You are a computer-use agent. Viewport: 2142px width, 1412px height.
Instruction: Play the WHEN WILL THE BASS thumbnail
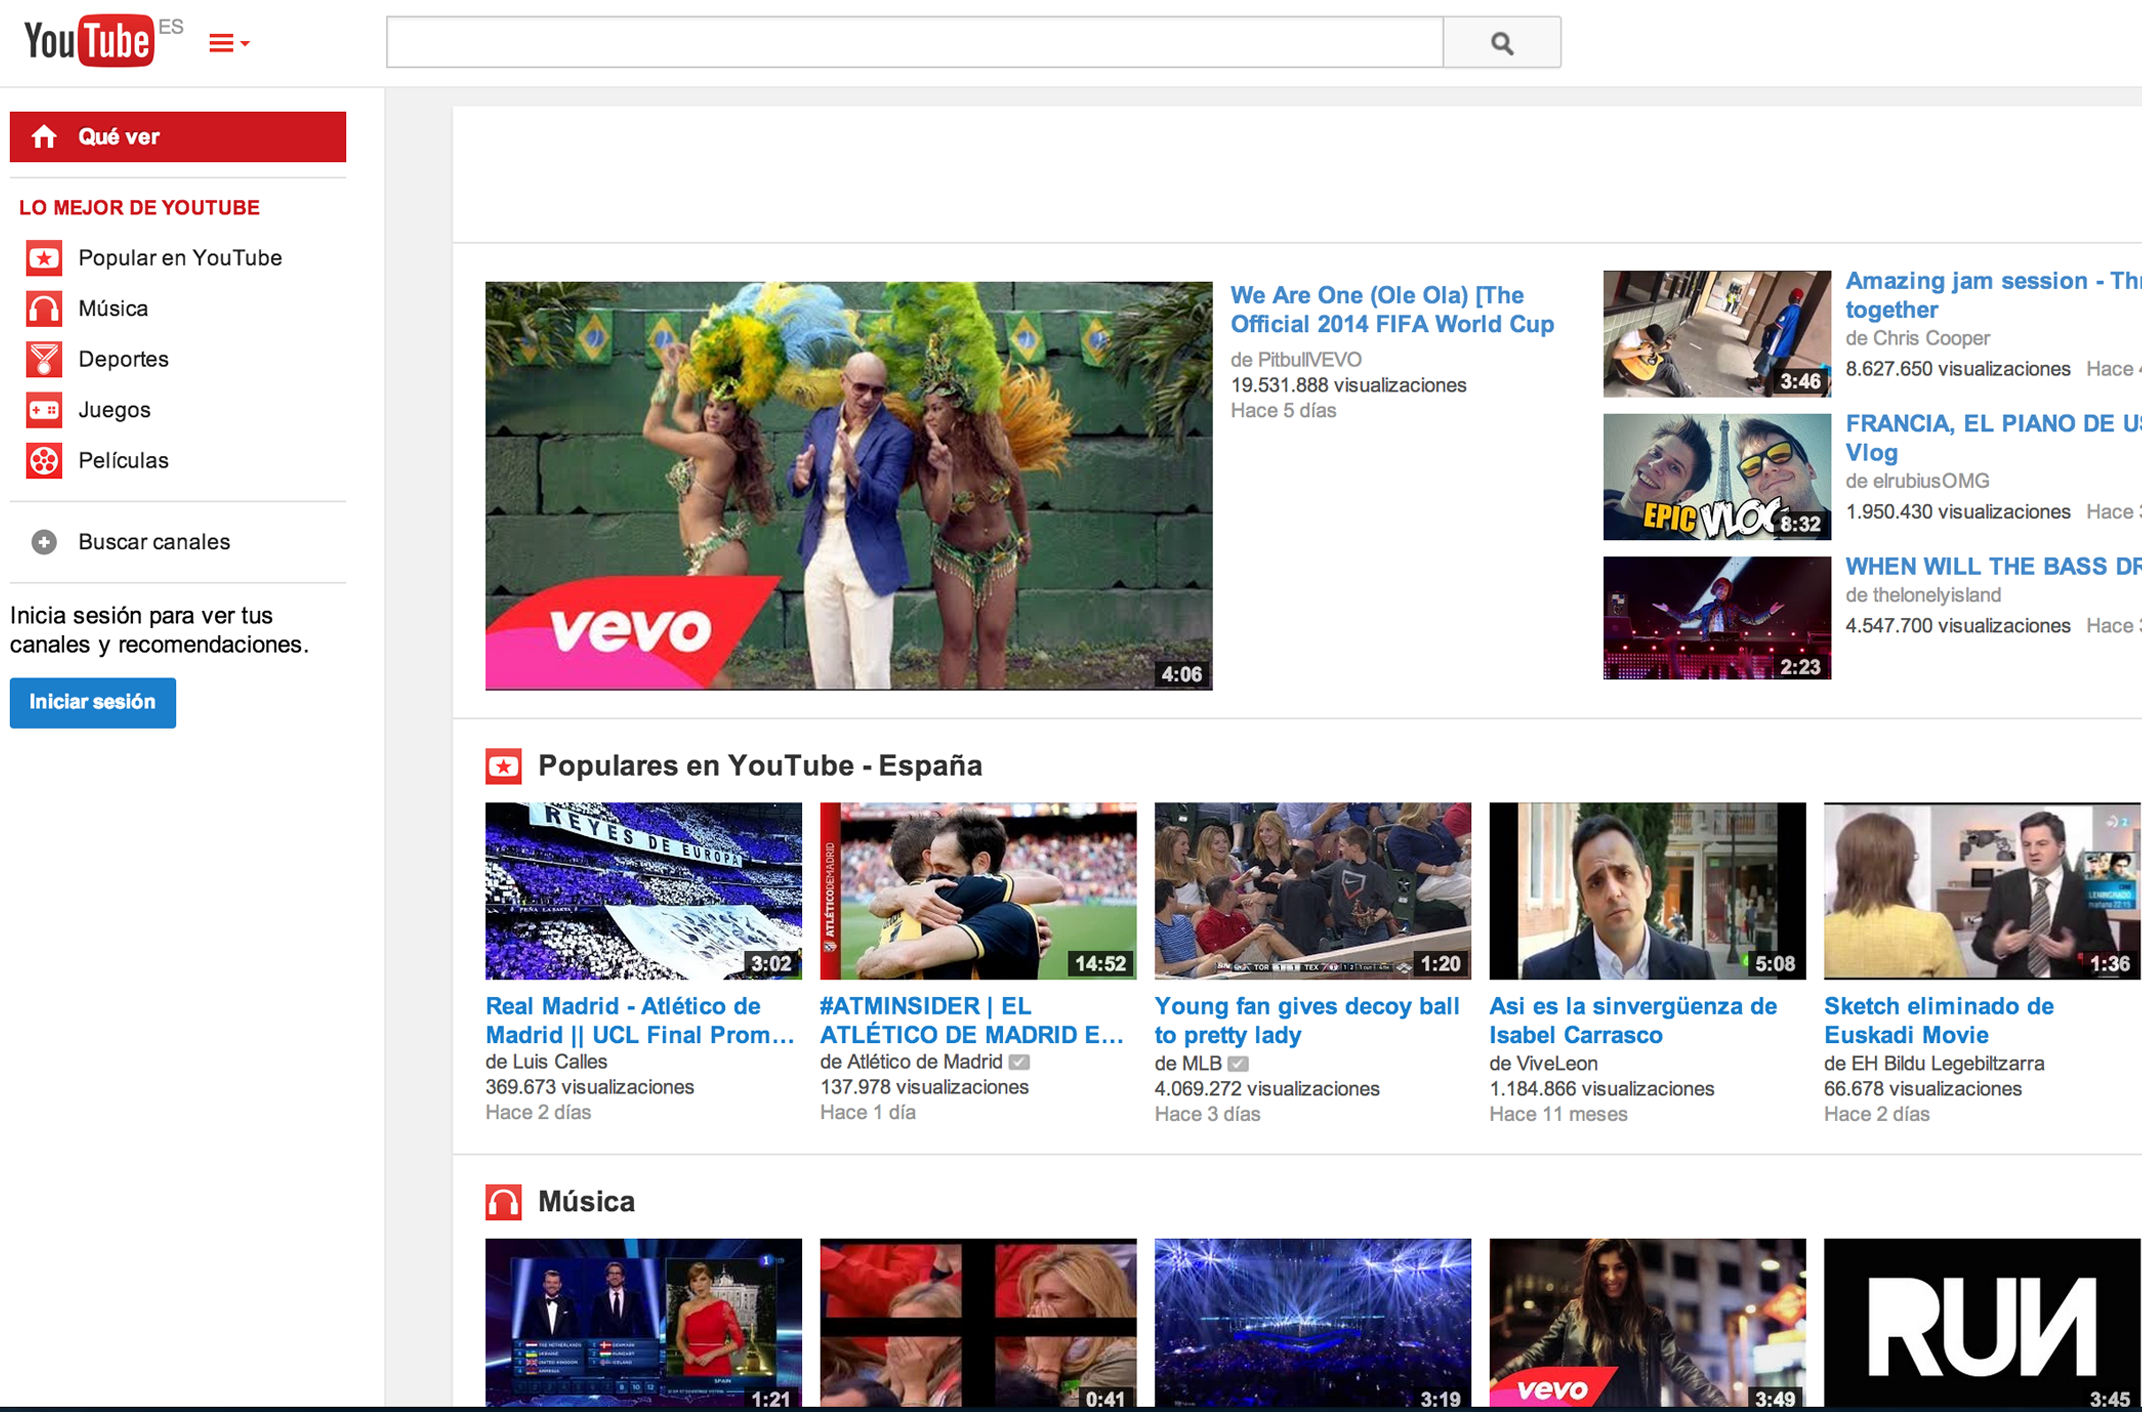1717,618
